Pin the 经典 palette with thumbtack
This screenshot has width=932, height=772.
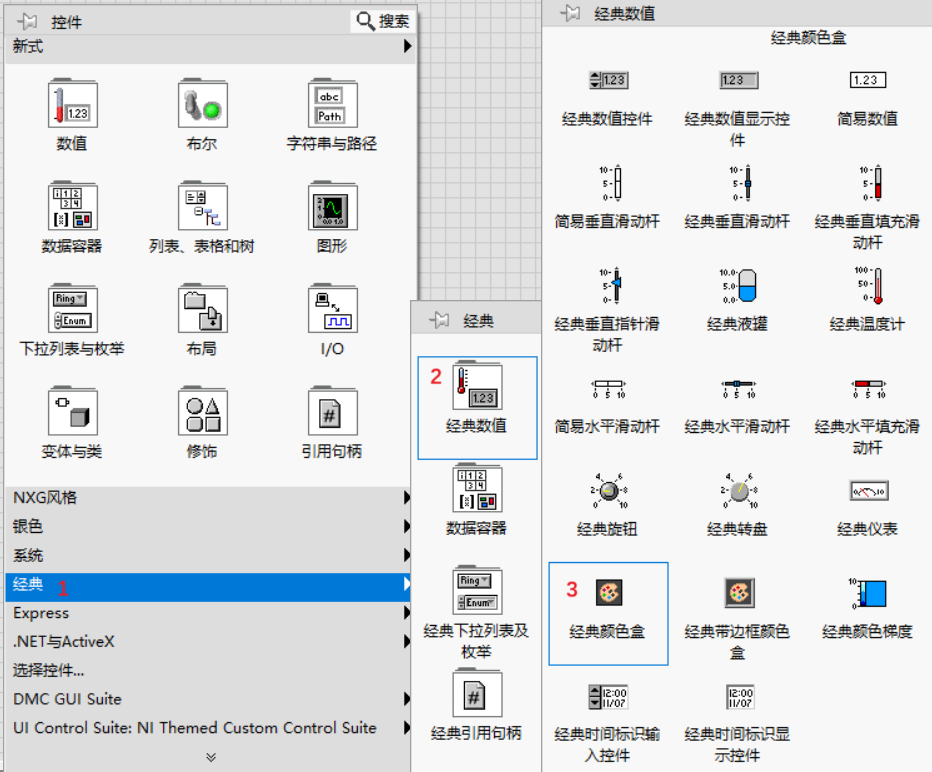[x=439, y=320]
